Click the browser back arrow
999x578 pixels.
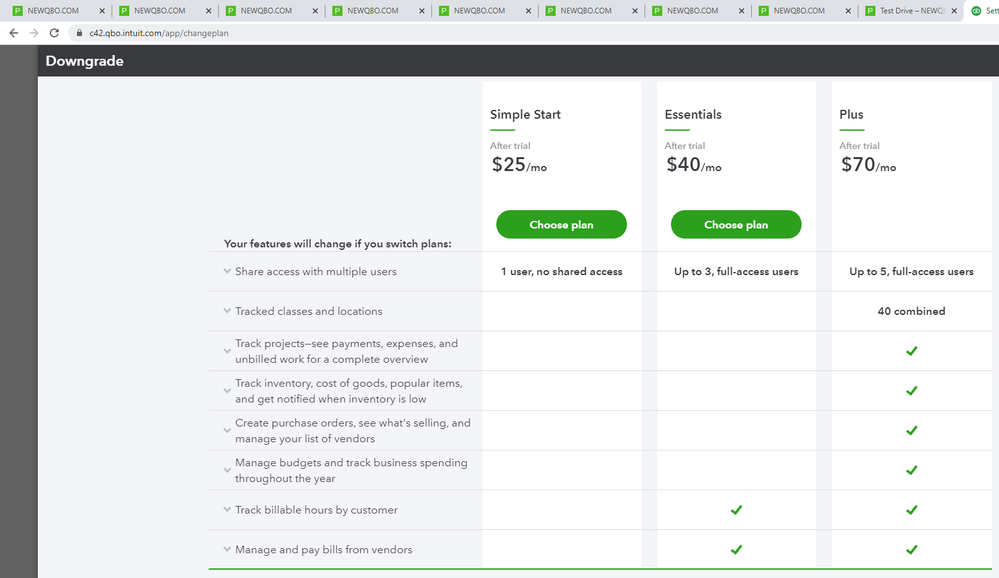13,33
